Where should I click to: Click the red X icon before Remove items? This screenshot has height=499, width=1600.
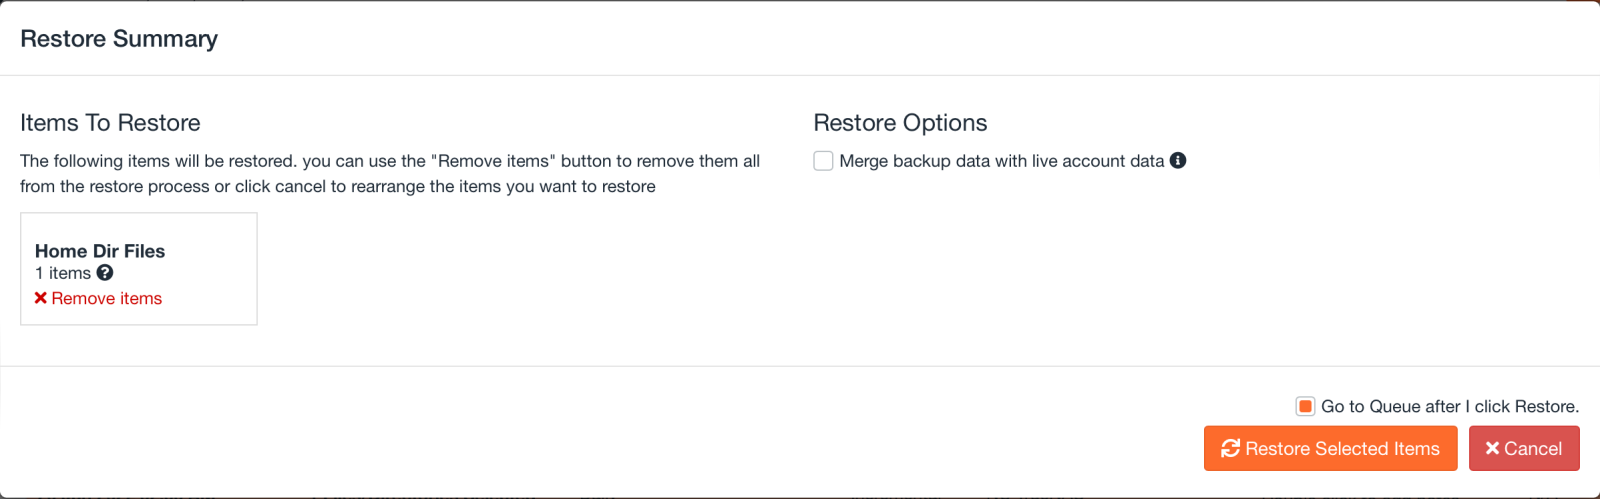point(41,298)
